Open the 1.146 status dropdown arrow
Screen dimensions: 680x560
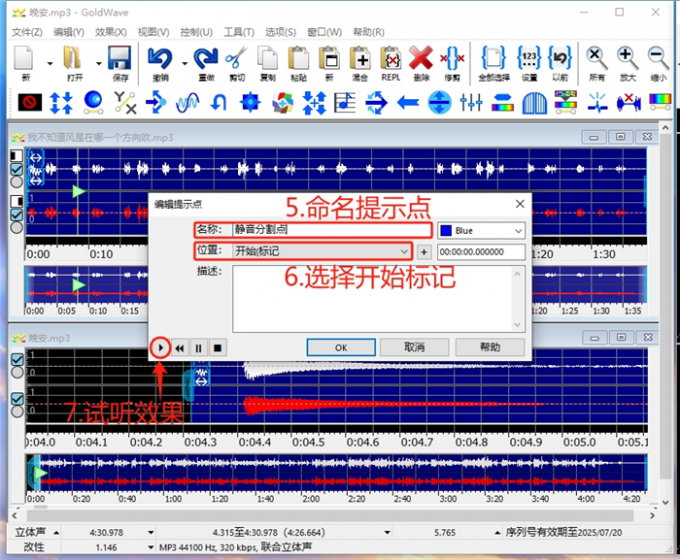pyautogui.click(x=150, y=547)
